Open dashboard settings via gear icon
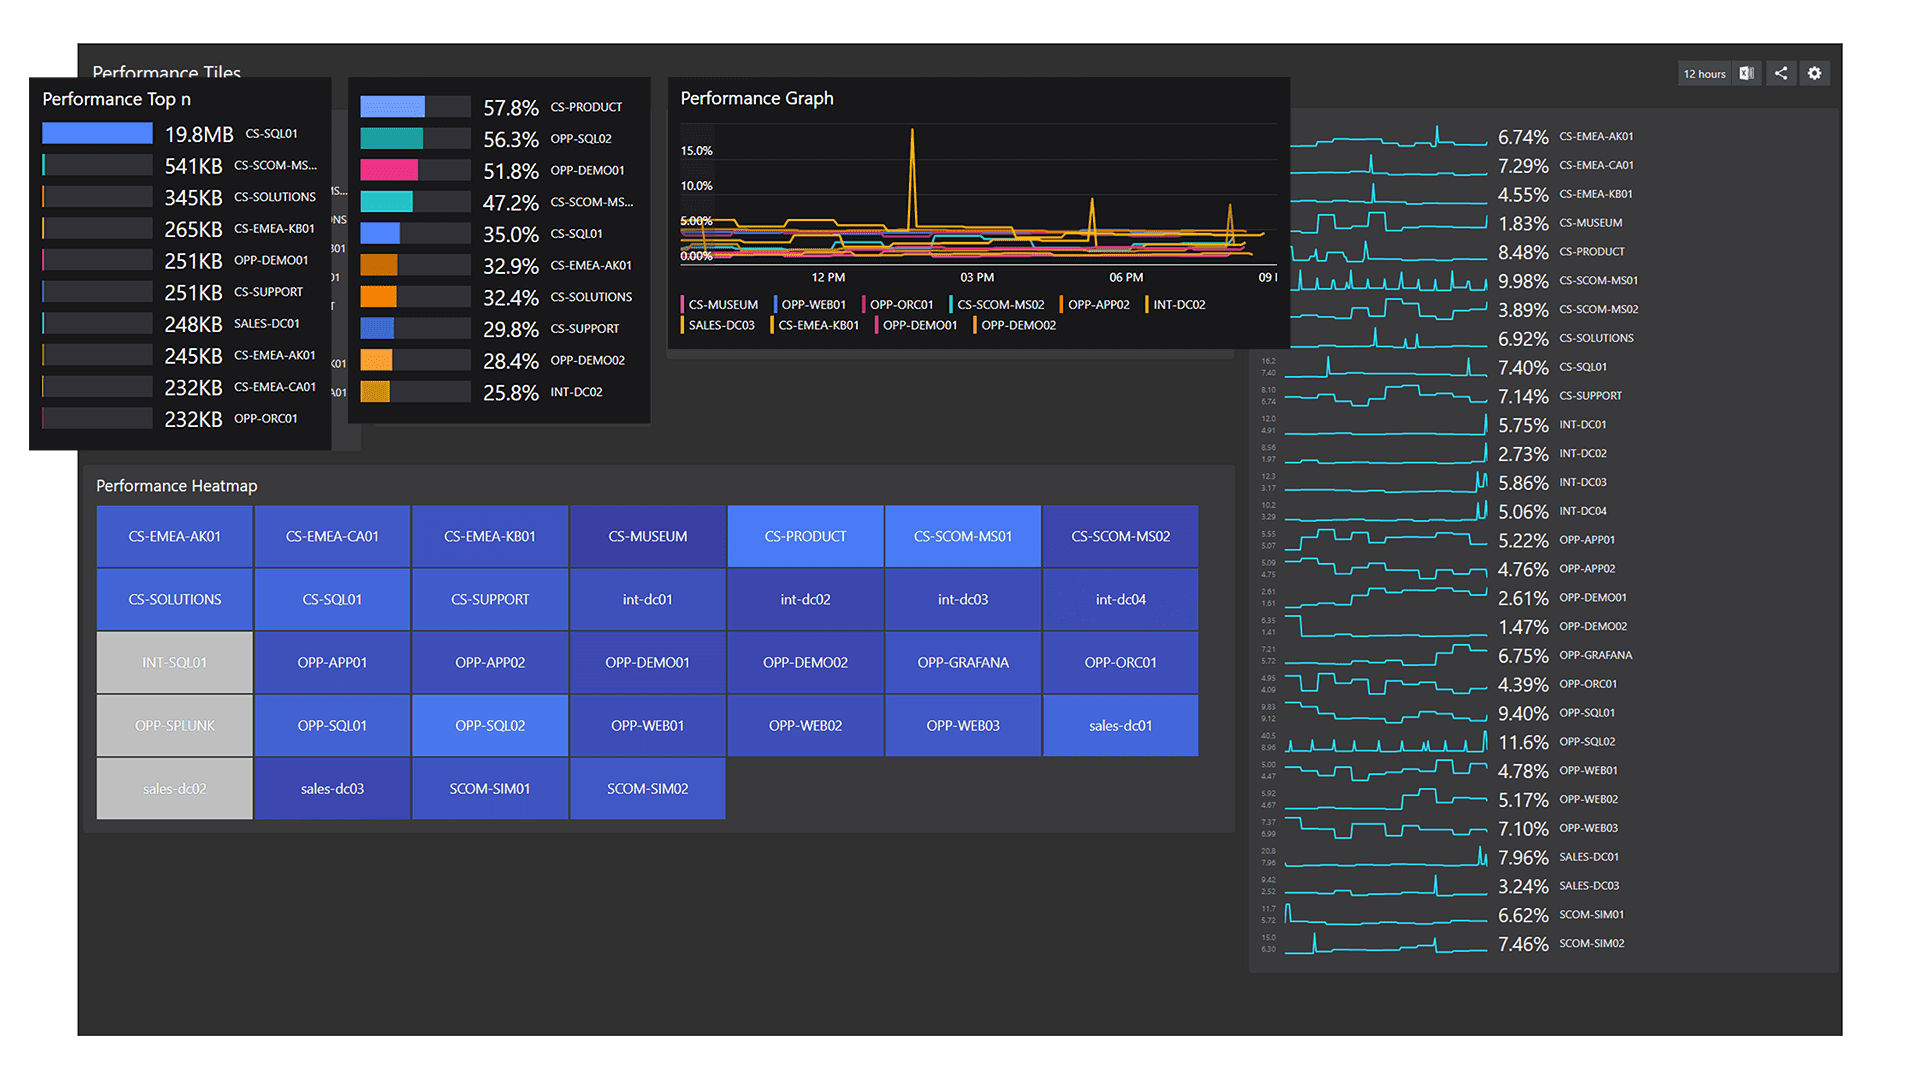This screenshot has width=1920, height=1080. 1814,72
